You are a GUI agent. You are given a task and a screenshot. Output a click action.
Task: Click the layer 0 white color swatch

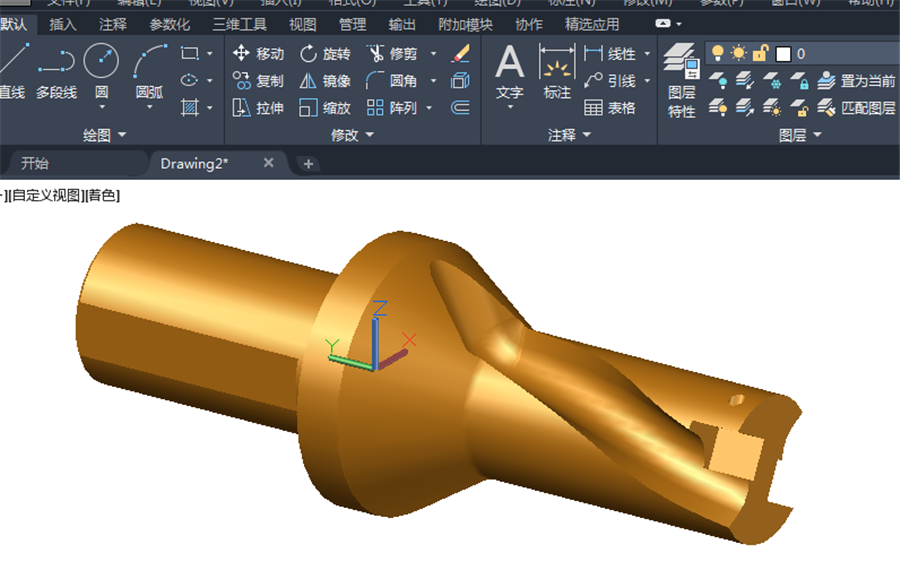783,54
